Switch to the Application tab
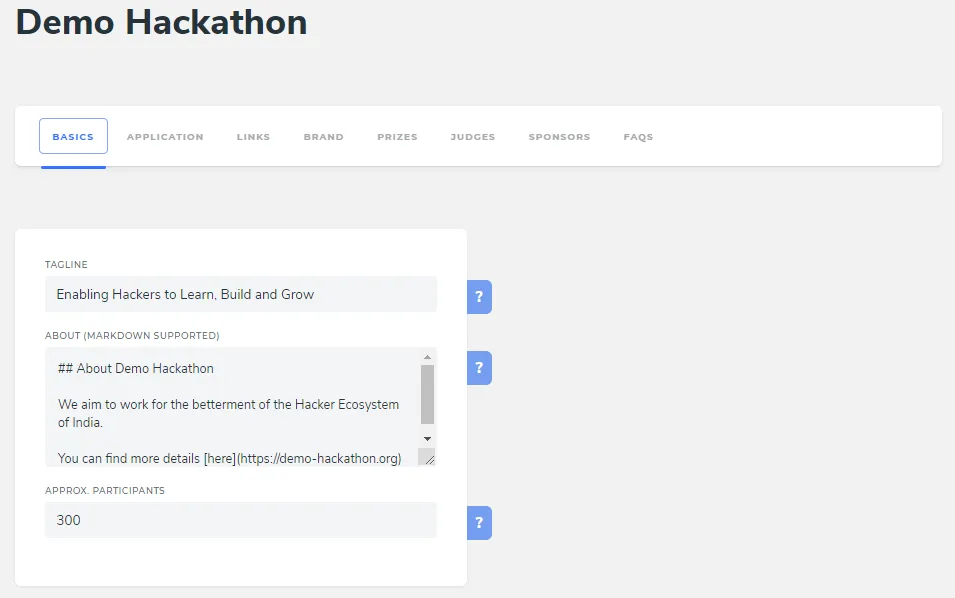Screen dimensions: 955x598 pos(165,137)
